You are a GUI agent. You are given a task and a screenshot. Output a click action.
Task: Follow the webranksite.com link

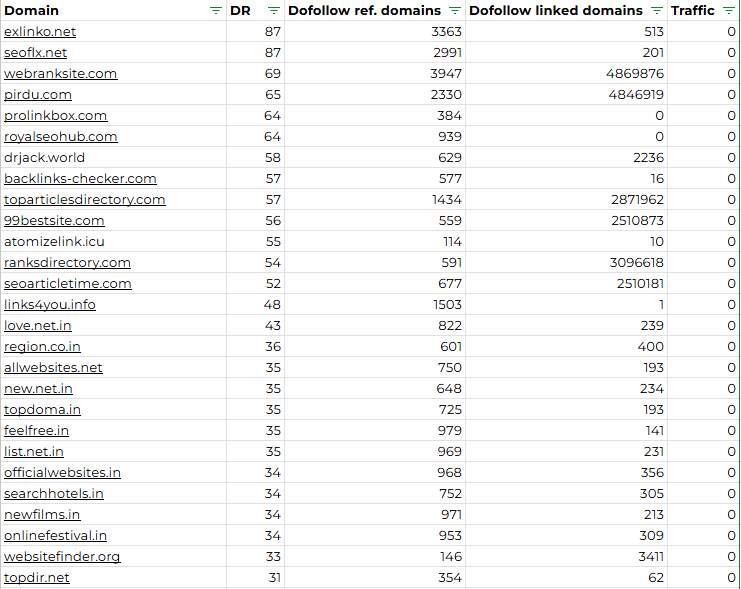(x=60, y=74)
